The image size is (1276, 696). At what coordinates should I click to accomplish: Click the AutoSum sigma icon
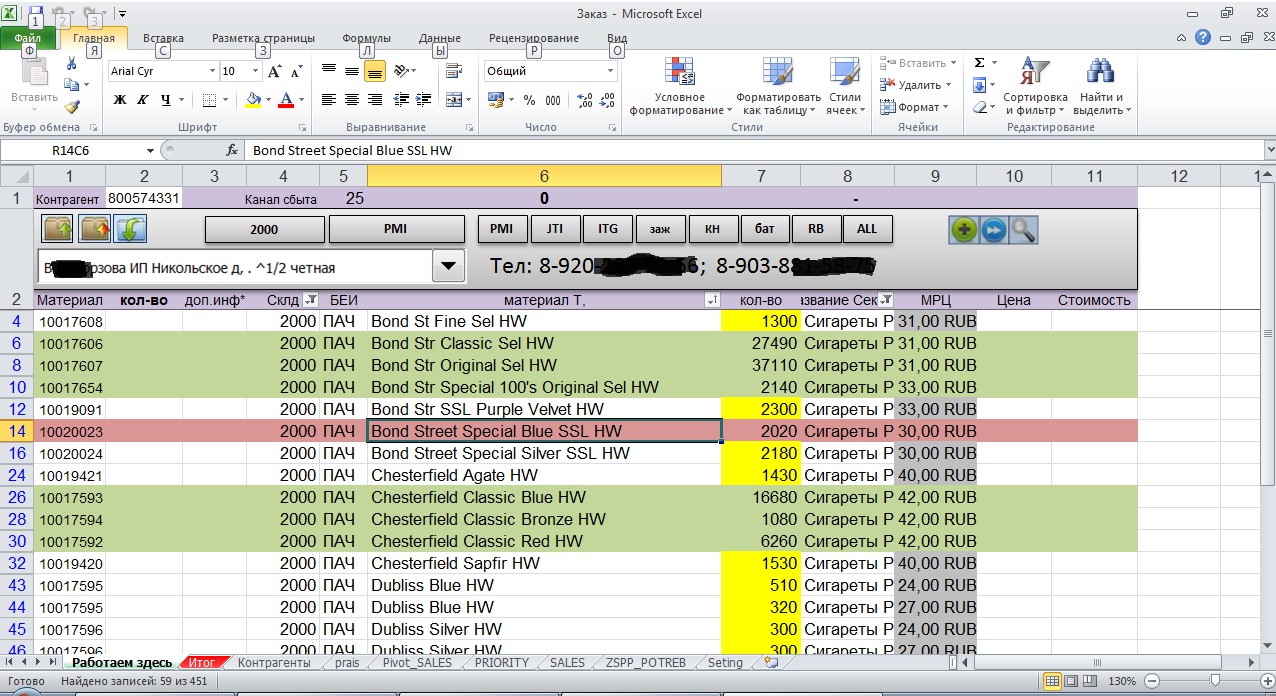click(x=979, y=63)
